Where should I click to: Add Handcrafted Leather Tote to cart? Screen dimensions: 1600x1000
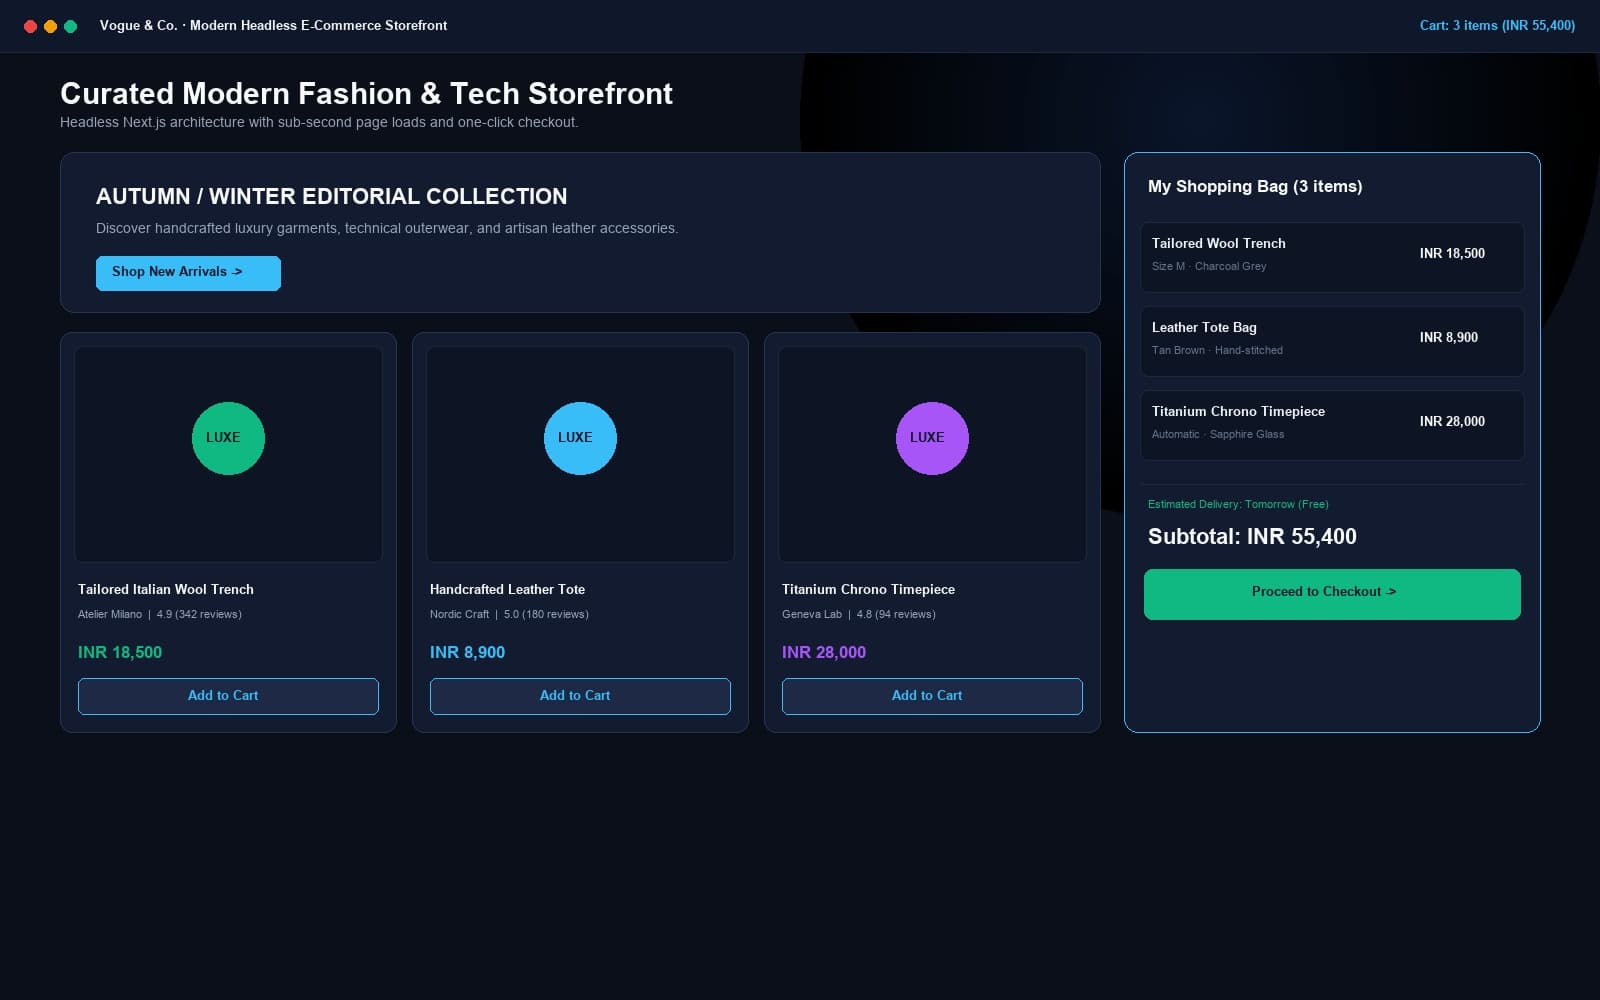(580, 696)
